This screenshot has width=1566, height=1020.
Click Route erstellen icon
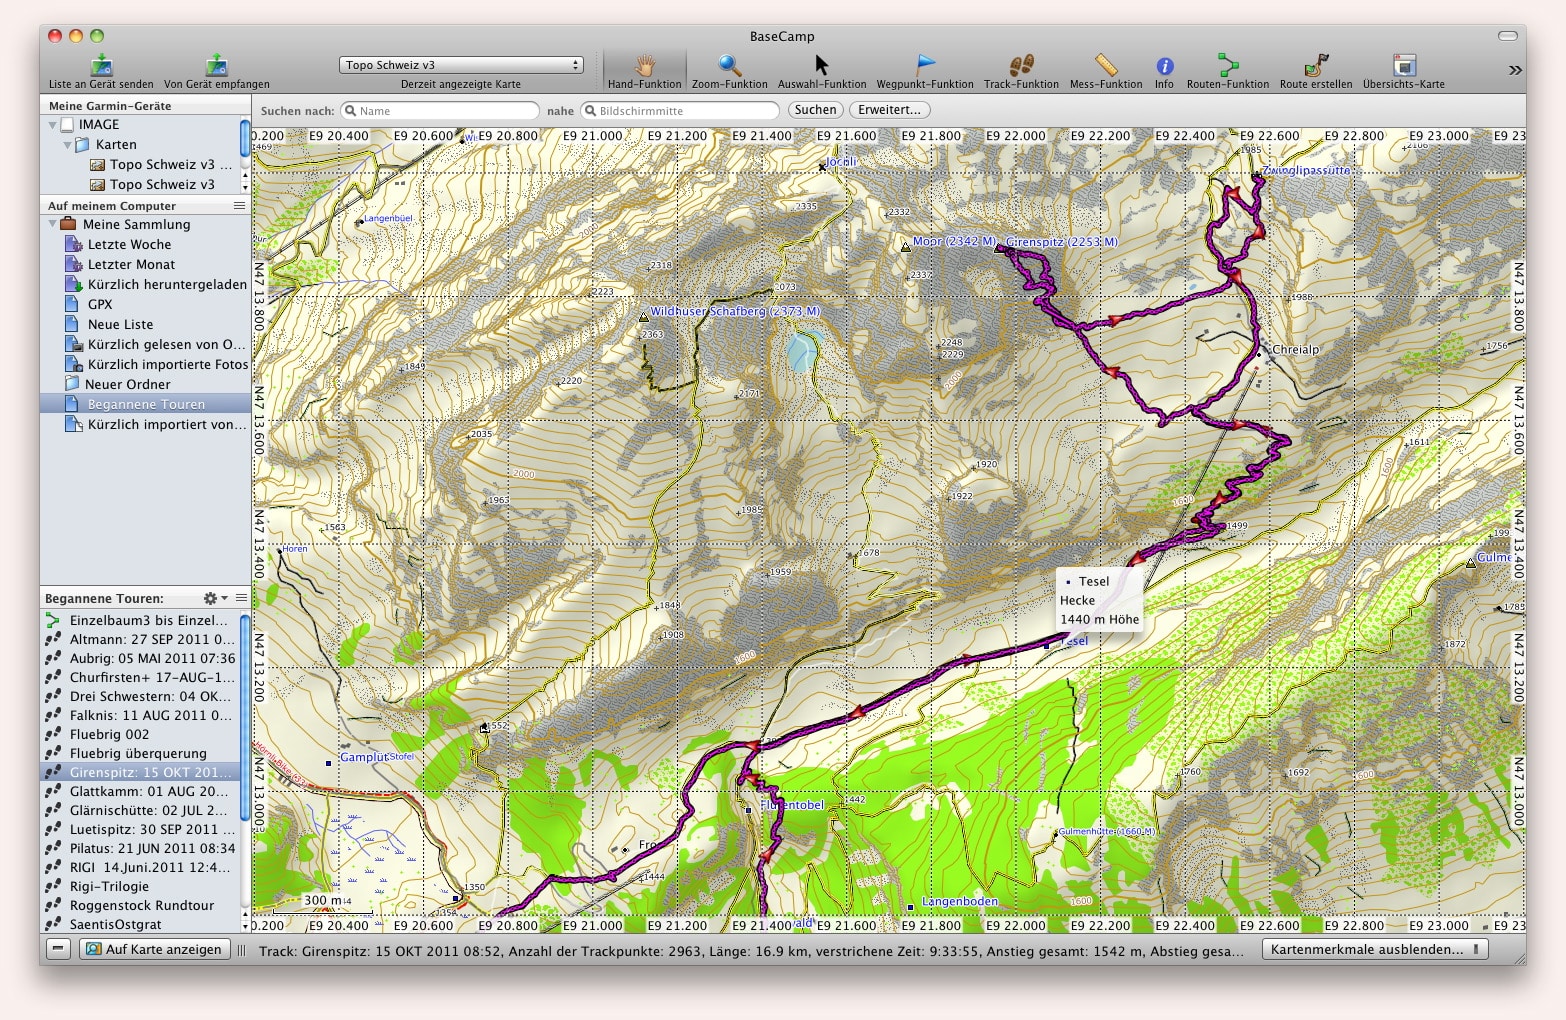pyautogui.click(x=1316, y=66)
